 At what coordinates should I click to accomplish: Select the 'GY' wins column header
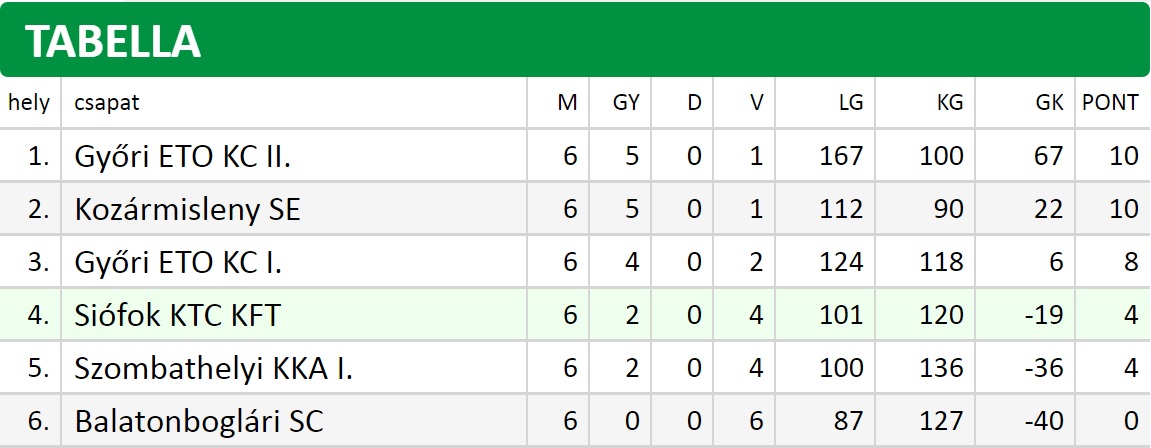click(626, 103)
